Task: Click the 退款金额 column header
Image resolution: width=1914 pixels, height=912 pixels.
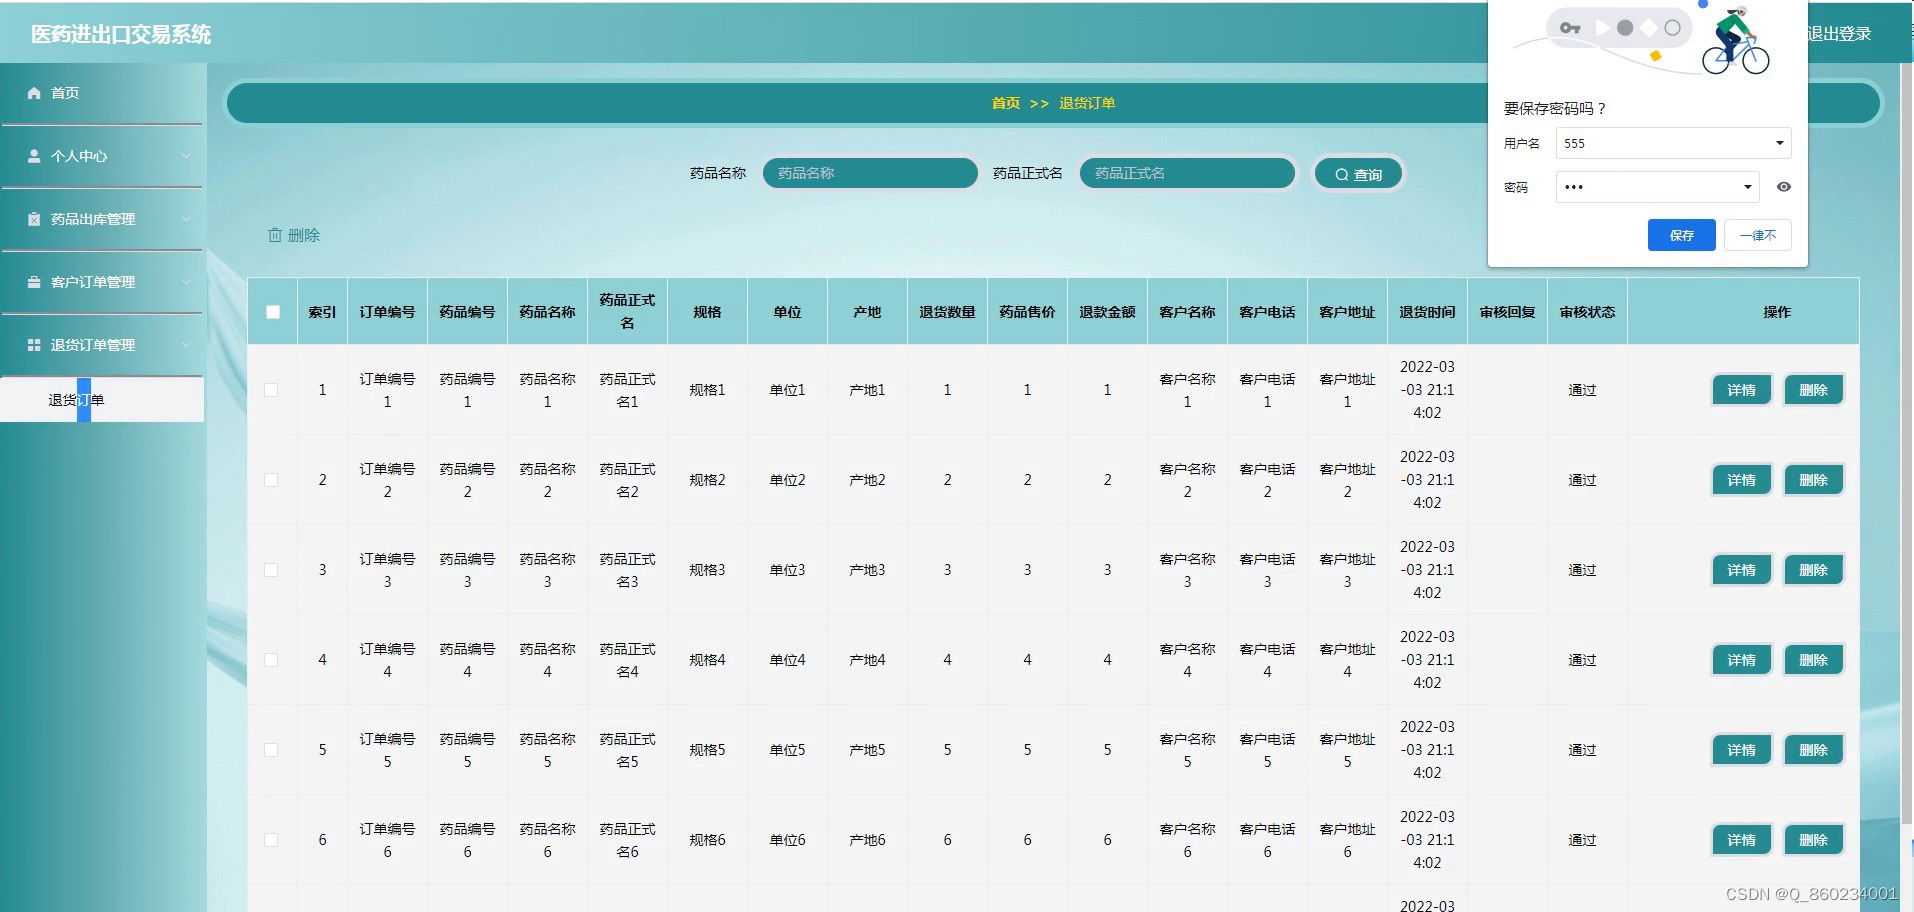Action: pos(1107,312)
